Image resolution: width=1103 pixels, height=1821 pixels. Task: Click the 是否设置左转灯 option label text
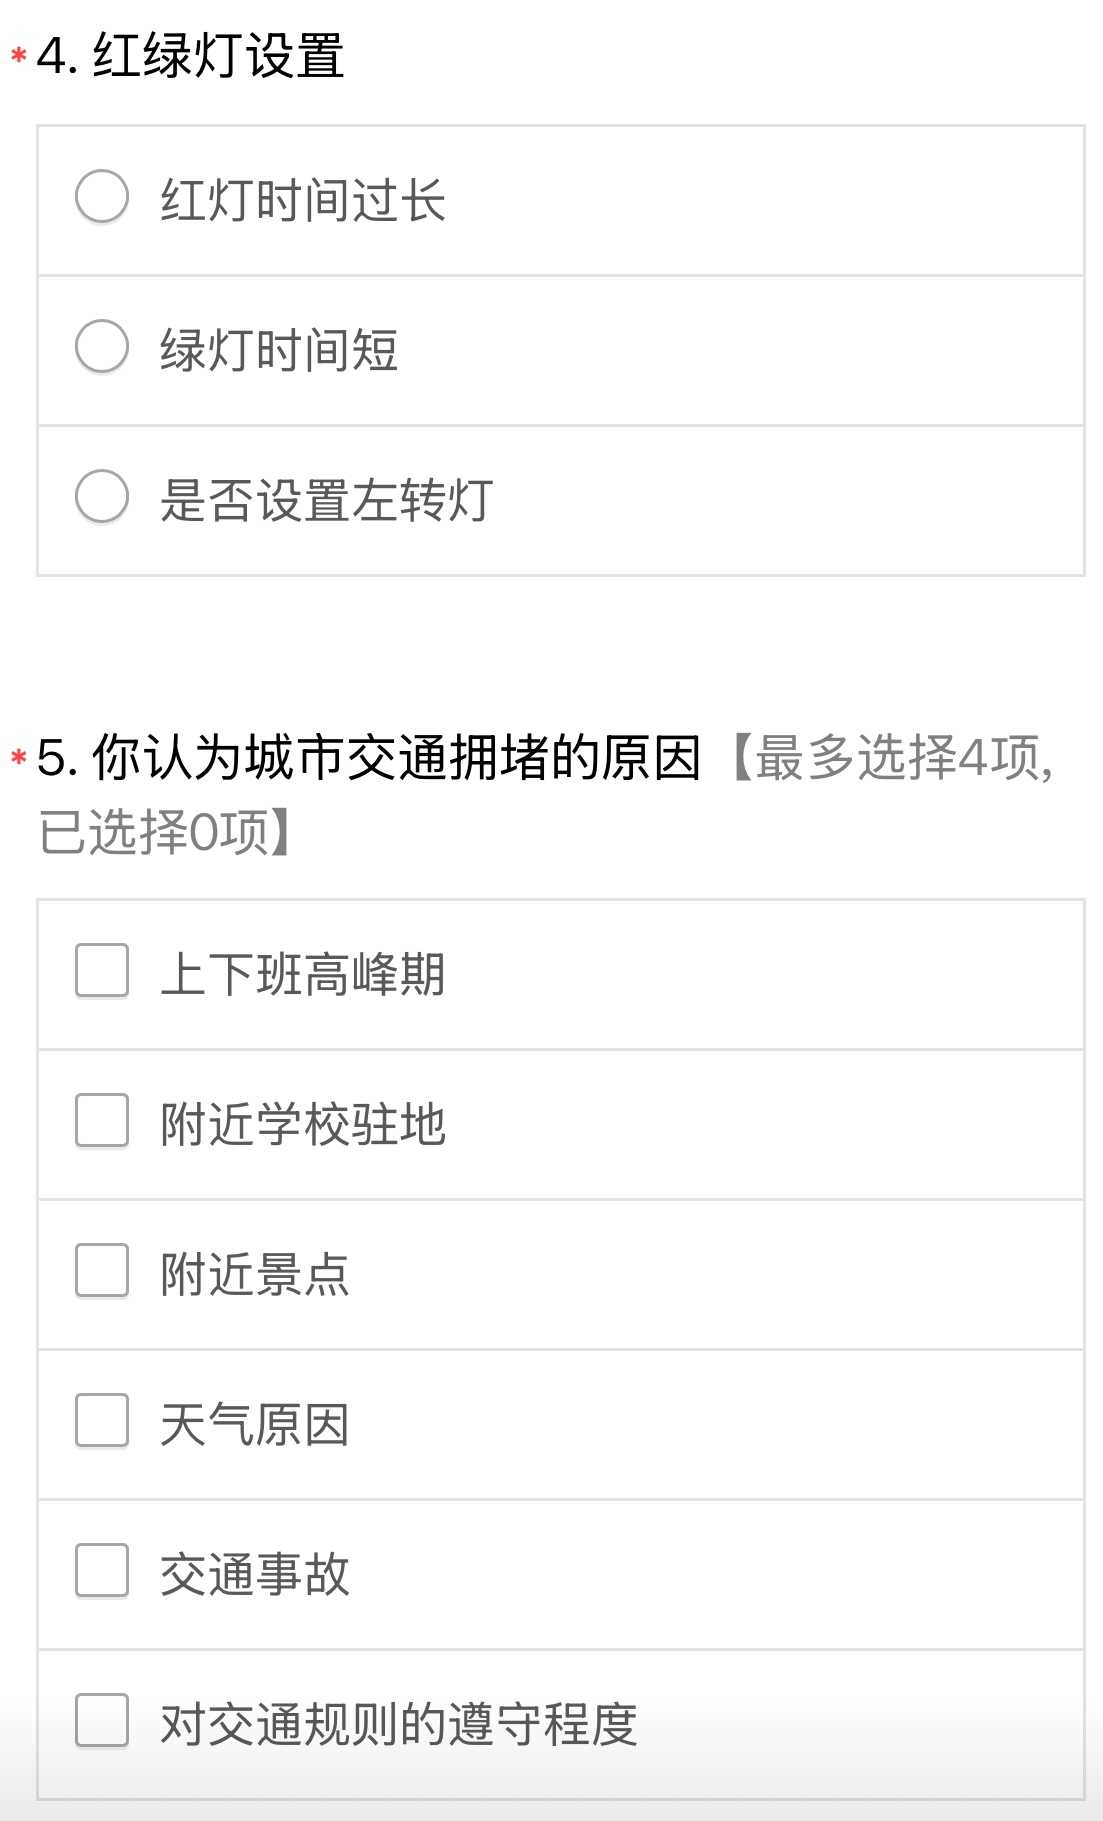click(326, 500)
